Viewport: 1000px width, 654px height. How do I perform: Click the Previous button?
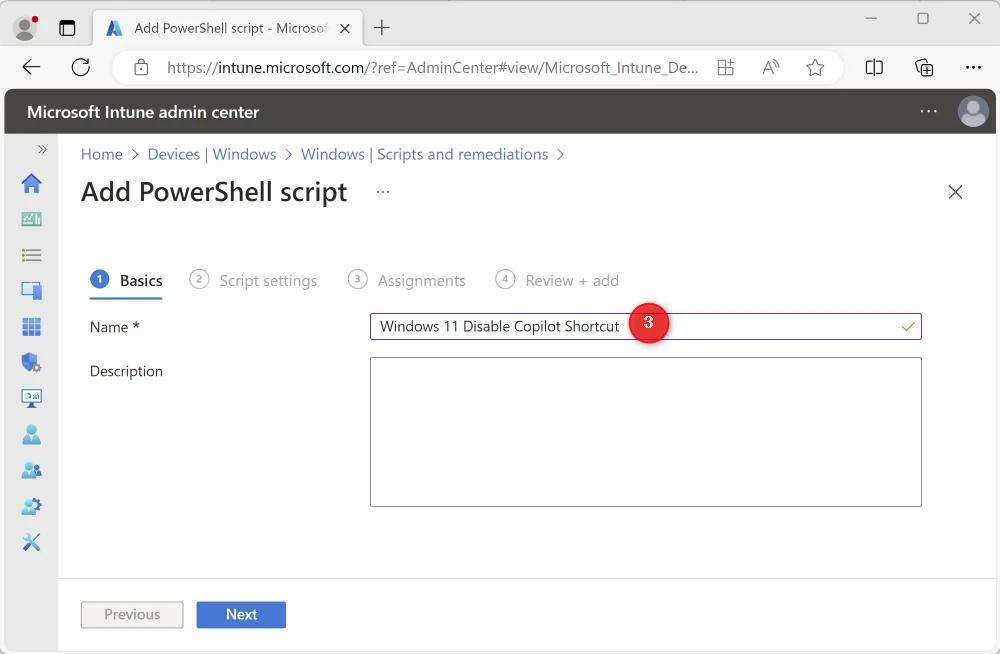[x=132, y=614]
